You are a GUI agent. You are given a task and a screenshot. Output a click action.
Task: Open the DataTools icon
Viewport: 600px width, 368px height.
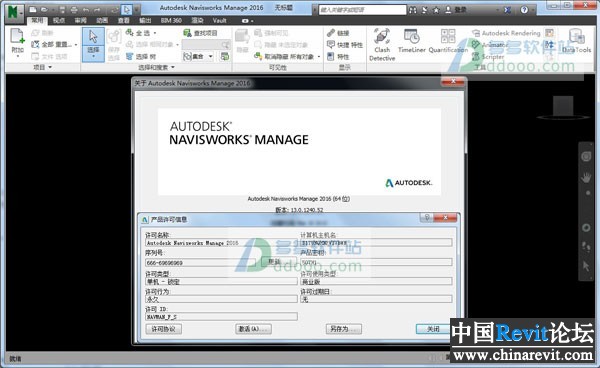[x=577, y=41]
